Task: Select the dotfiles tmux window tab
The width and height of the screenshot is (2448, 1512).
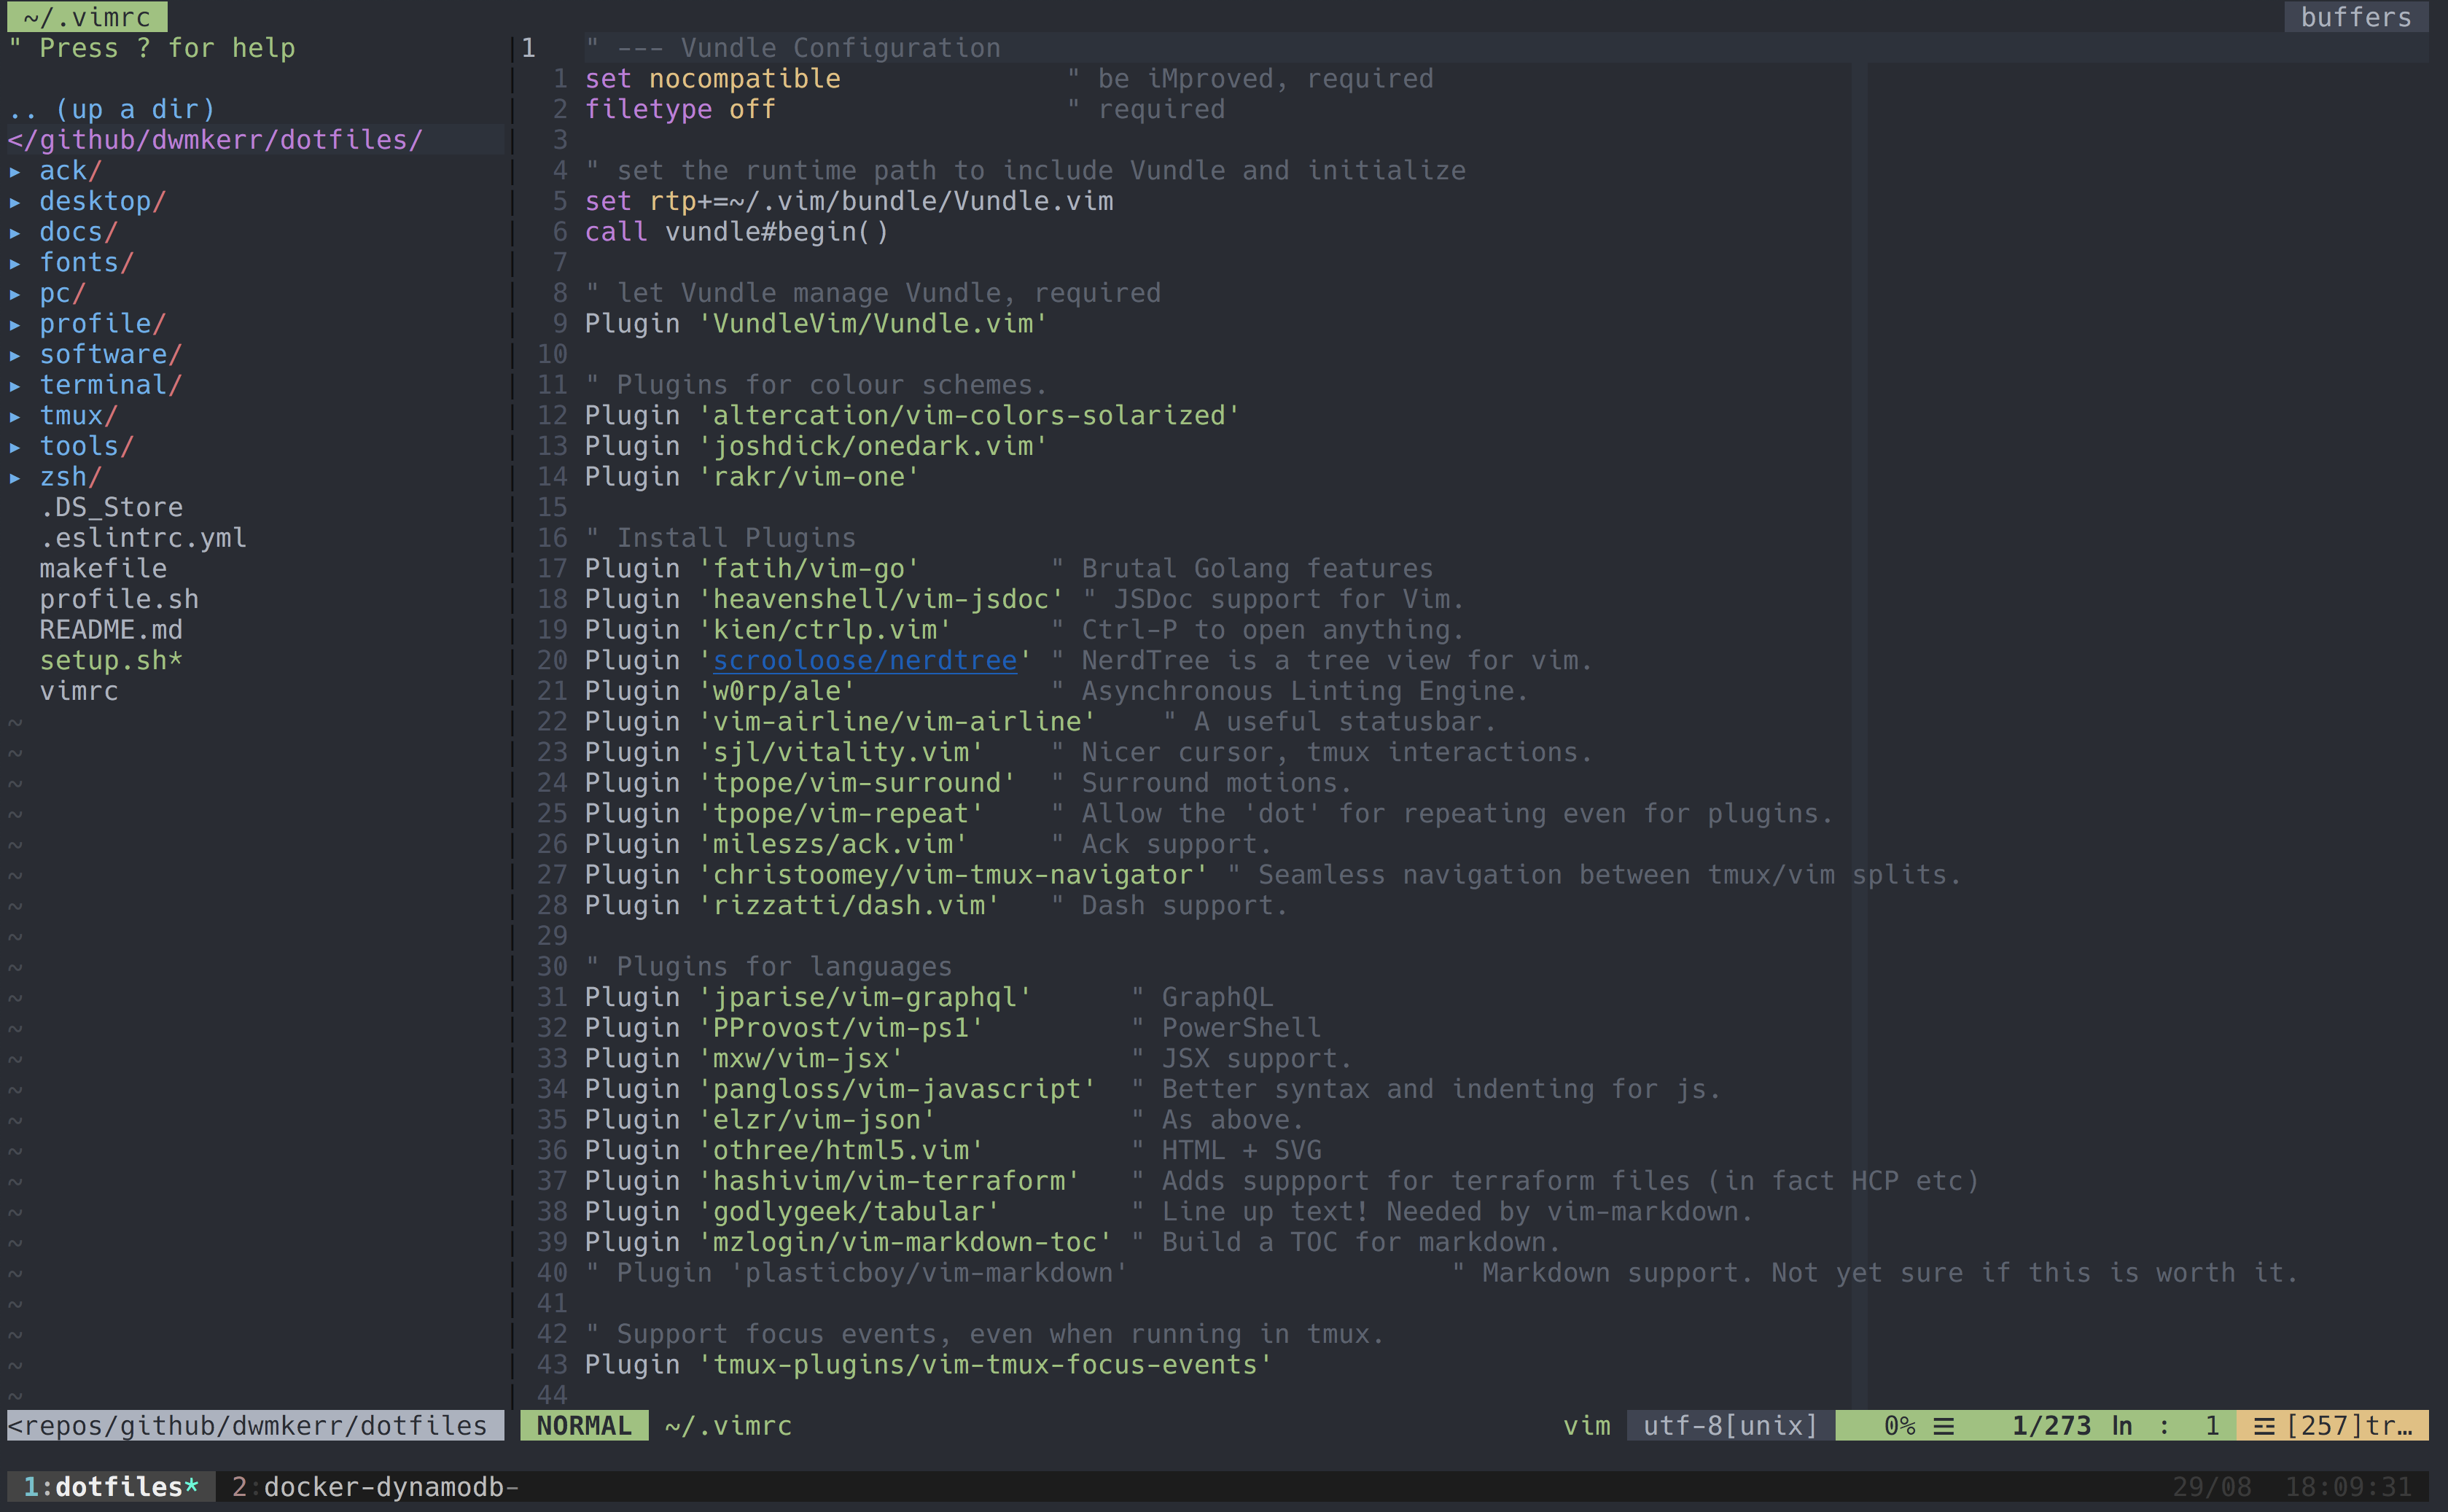Action: [110, 1487]
